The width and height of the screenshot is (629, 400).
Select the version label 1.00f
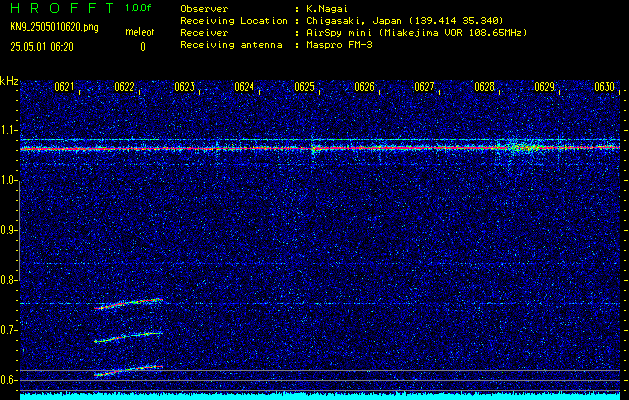[x=138, y=8]
